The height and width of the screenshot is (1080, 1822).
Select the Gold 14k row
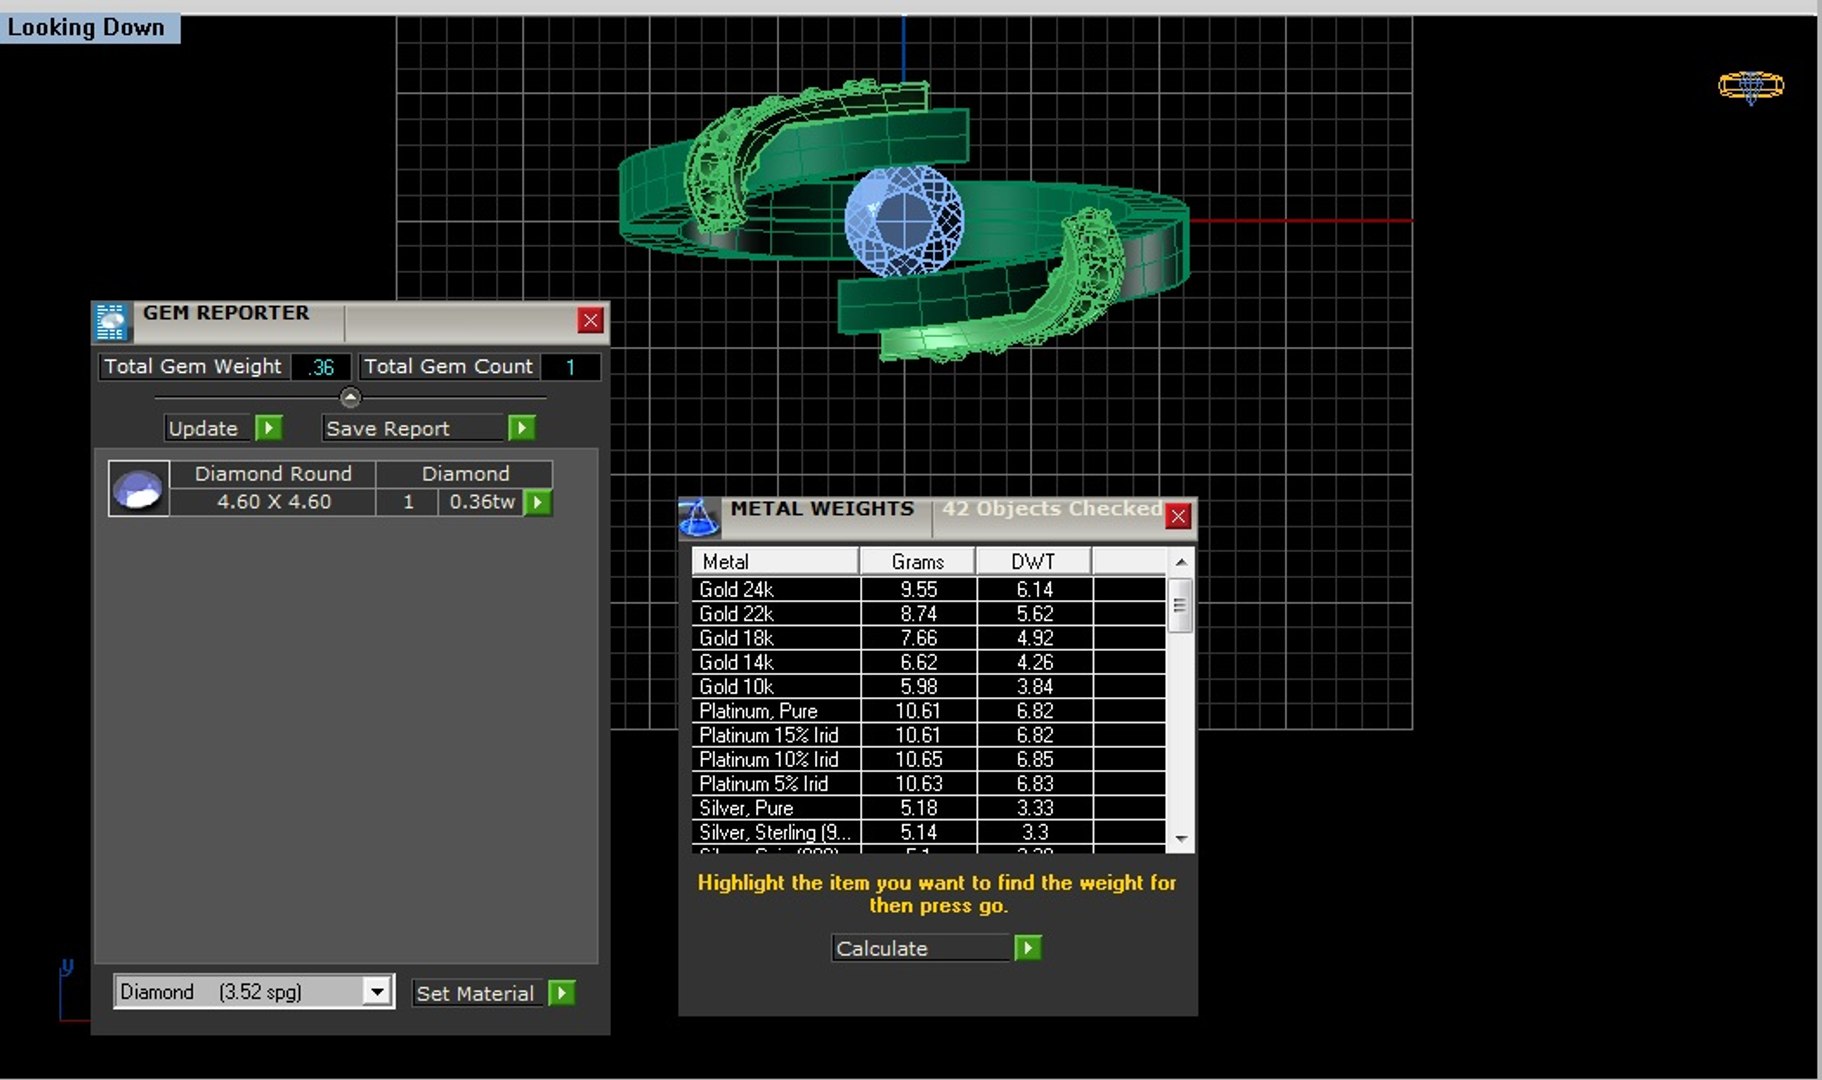(x=929, y=662)
